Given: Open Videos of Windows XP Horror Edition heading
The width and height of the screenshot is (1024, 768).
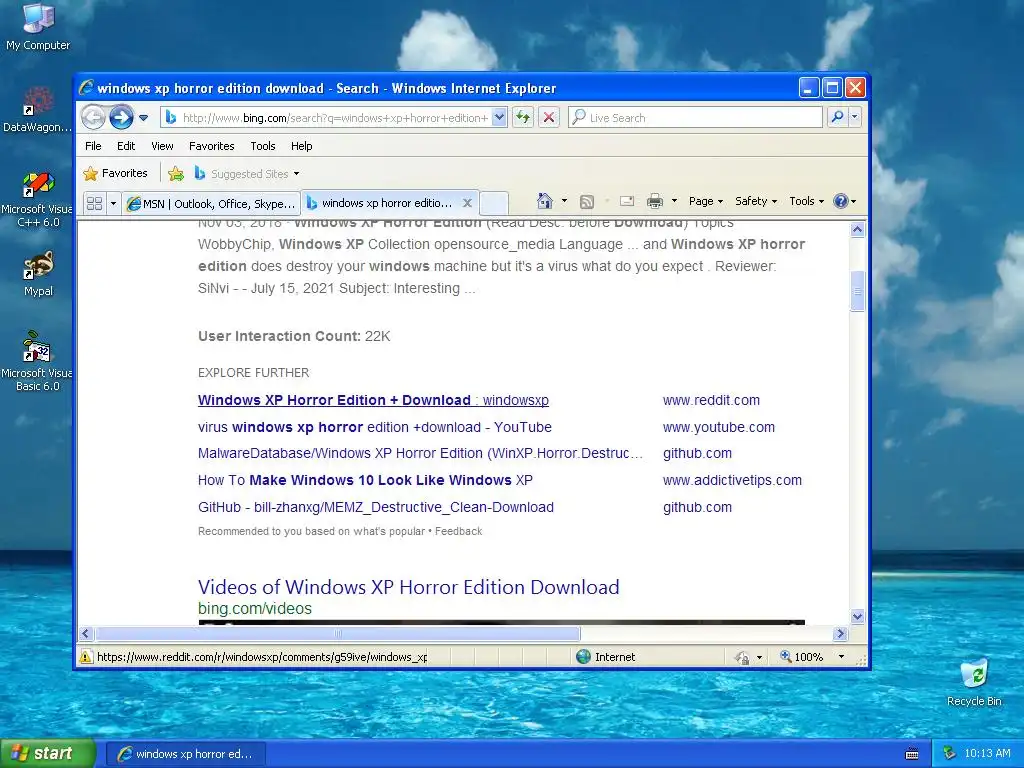Looking at the screenshot, I should point(409,587).
